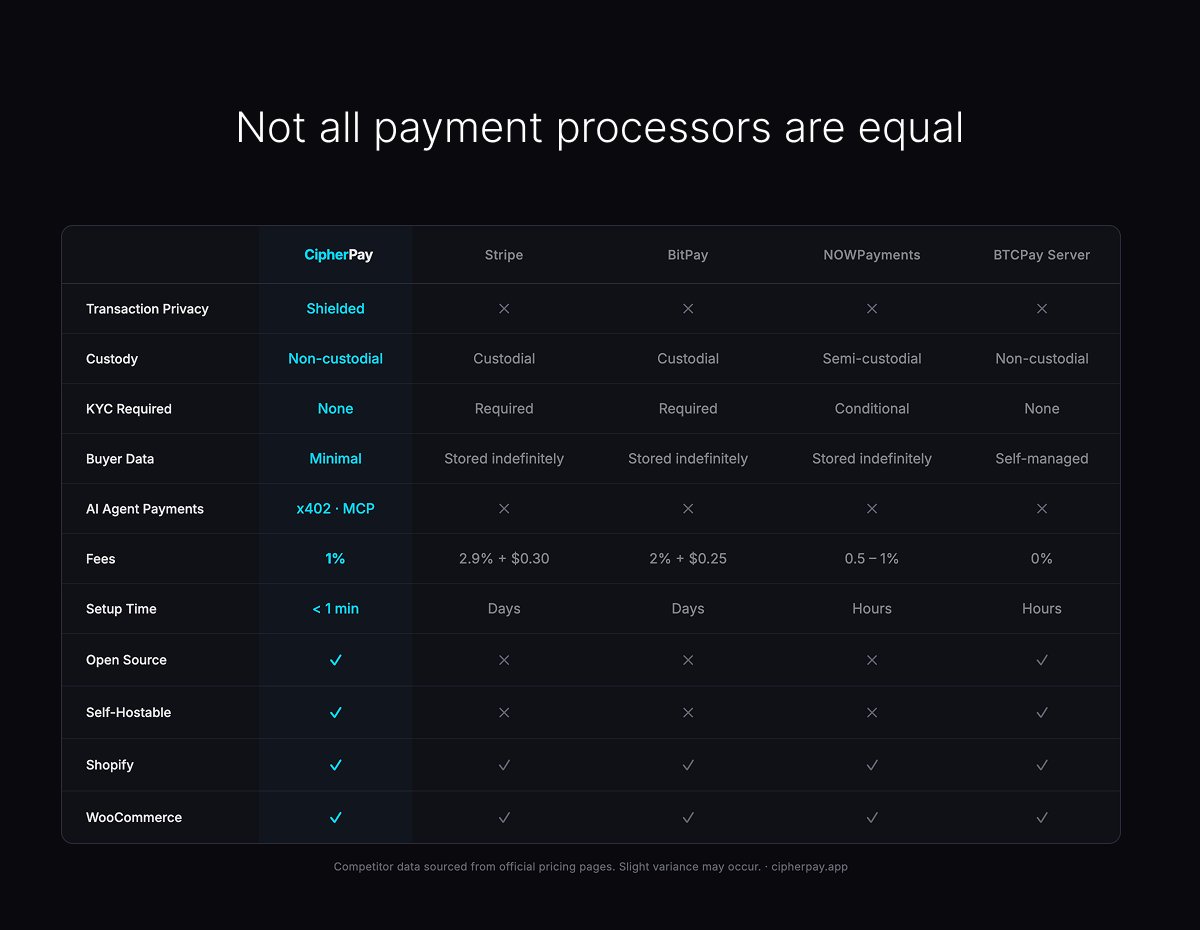
Task: Click the Semi-custodial cell for NOWPayments
Action: point(872,359)
